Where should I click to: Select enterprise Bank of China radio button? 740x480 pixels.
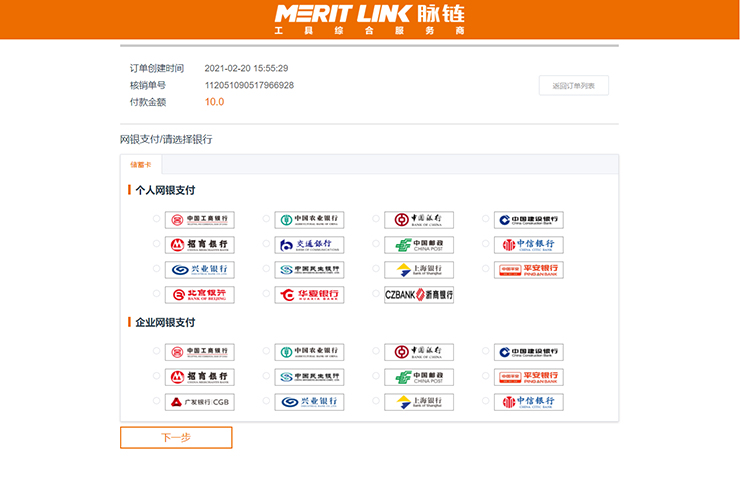point(376,351)
